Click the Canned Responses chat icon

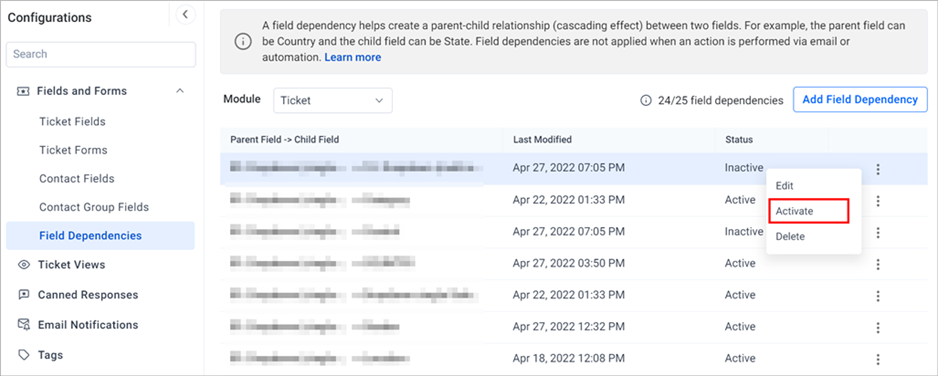(x=24, y=295)
